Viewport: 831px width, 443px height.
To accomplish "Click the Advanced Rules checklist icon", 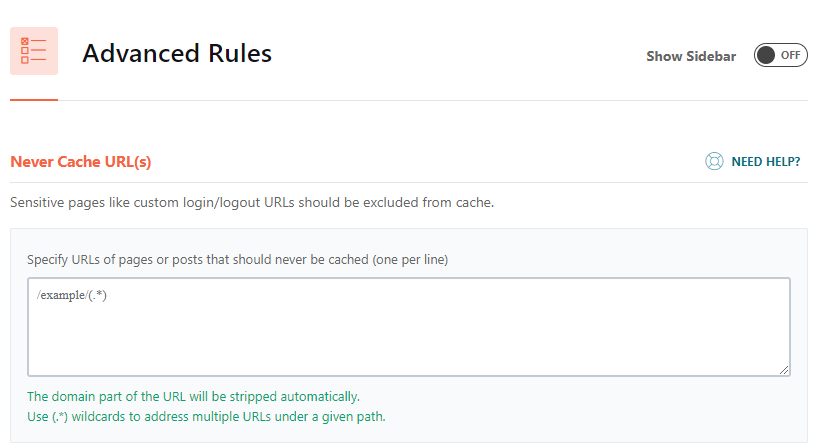I will (33, 51).
